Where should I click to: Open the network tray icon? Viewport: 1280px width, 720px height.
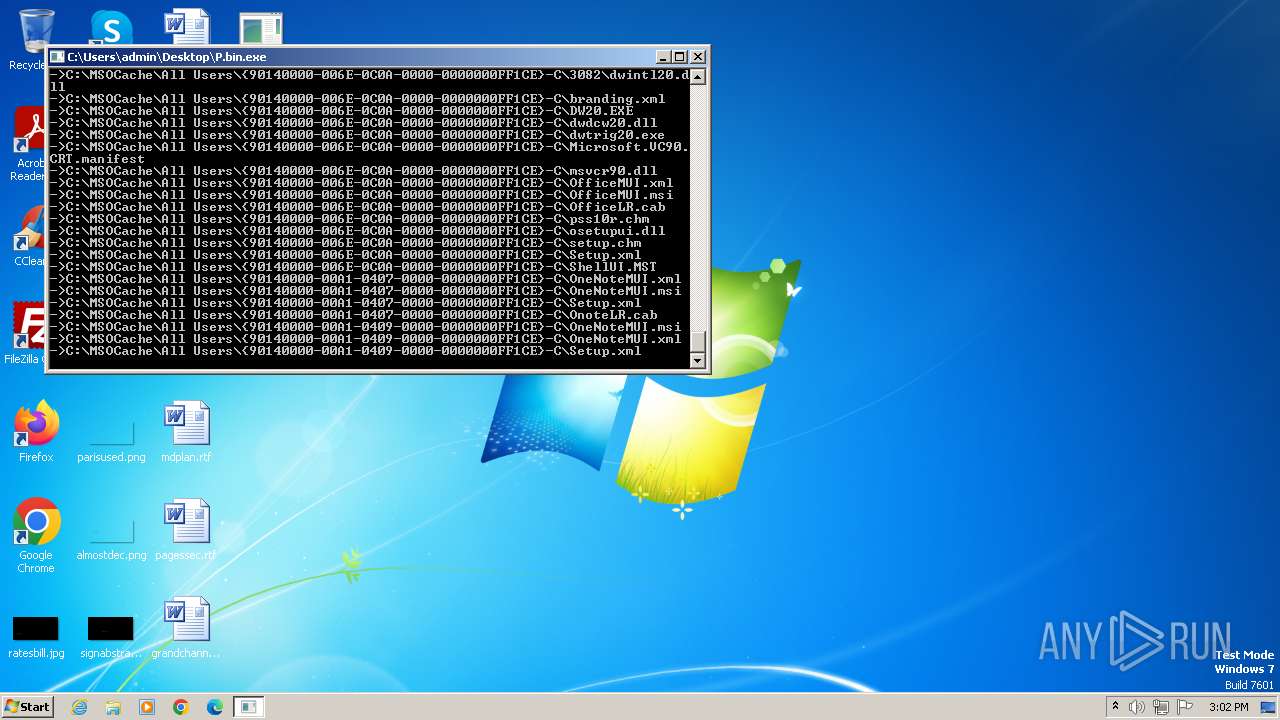[1161, 707]
